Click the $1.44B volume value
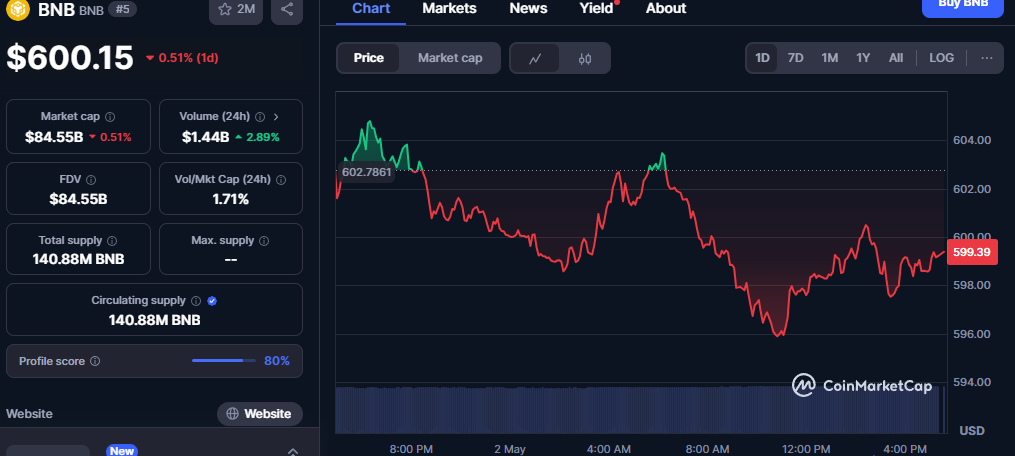The width and height of the screenshot is (1015, 456). pyautogui.click(x=207, y=137)
